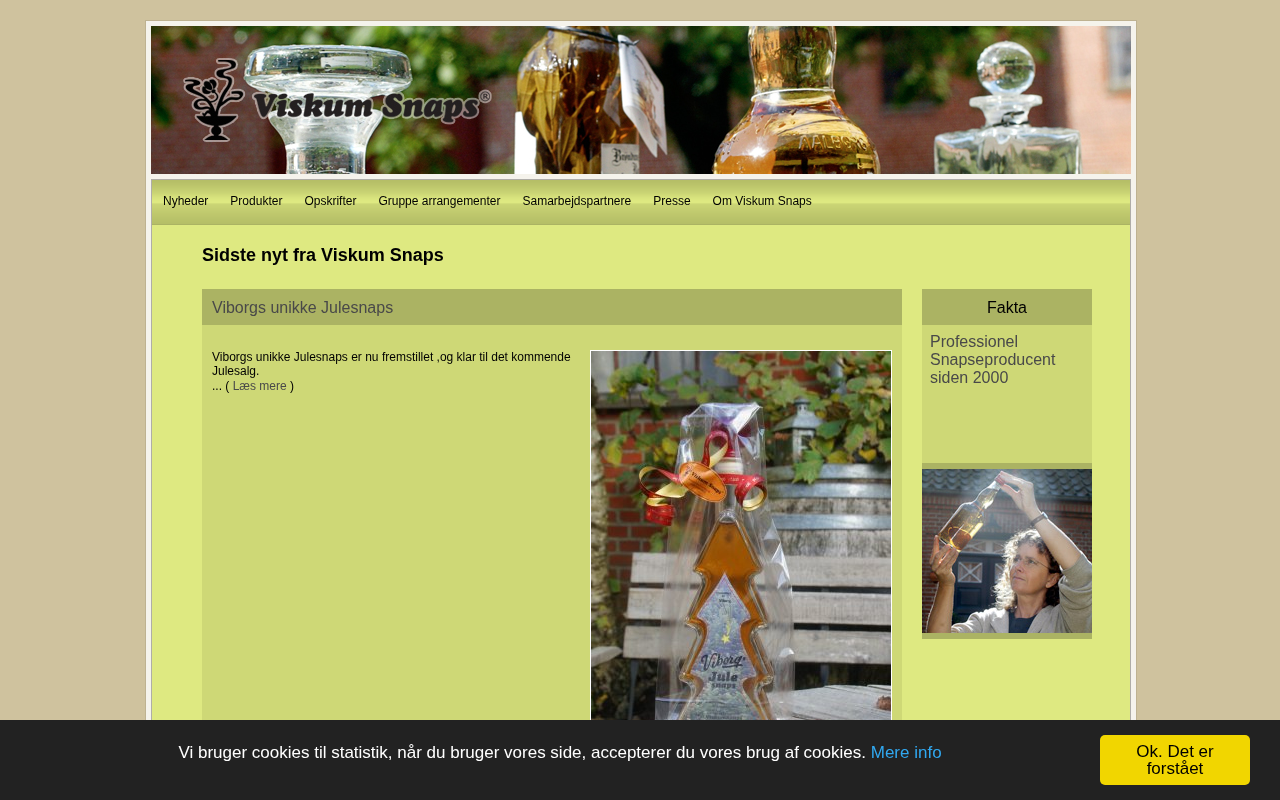
Task: Select the Professionel Snapseproducent siden 2000 text
Action: coord(993,360)
